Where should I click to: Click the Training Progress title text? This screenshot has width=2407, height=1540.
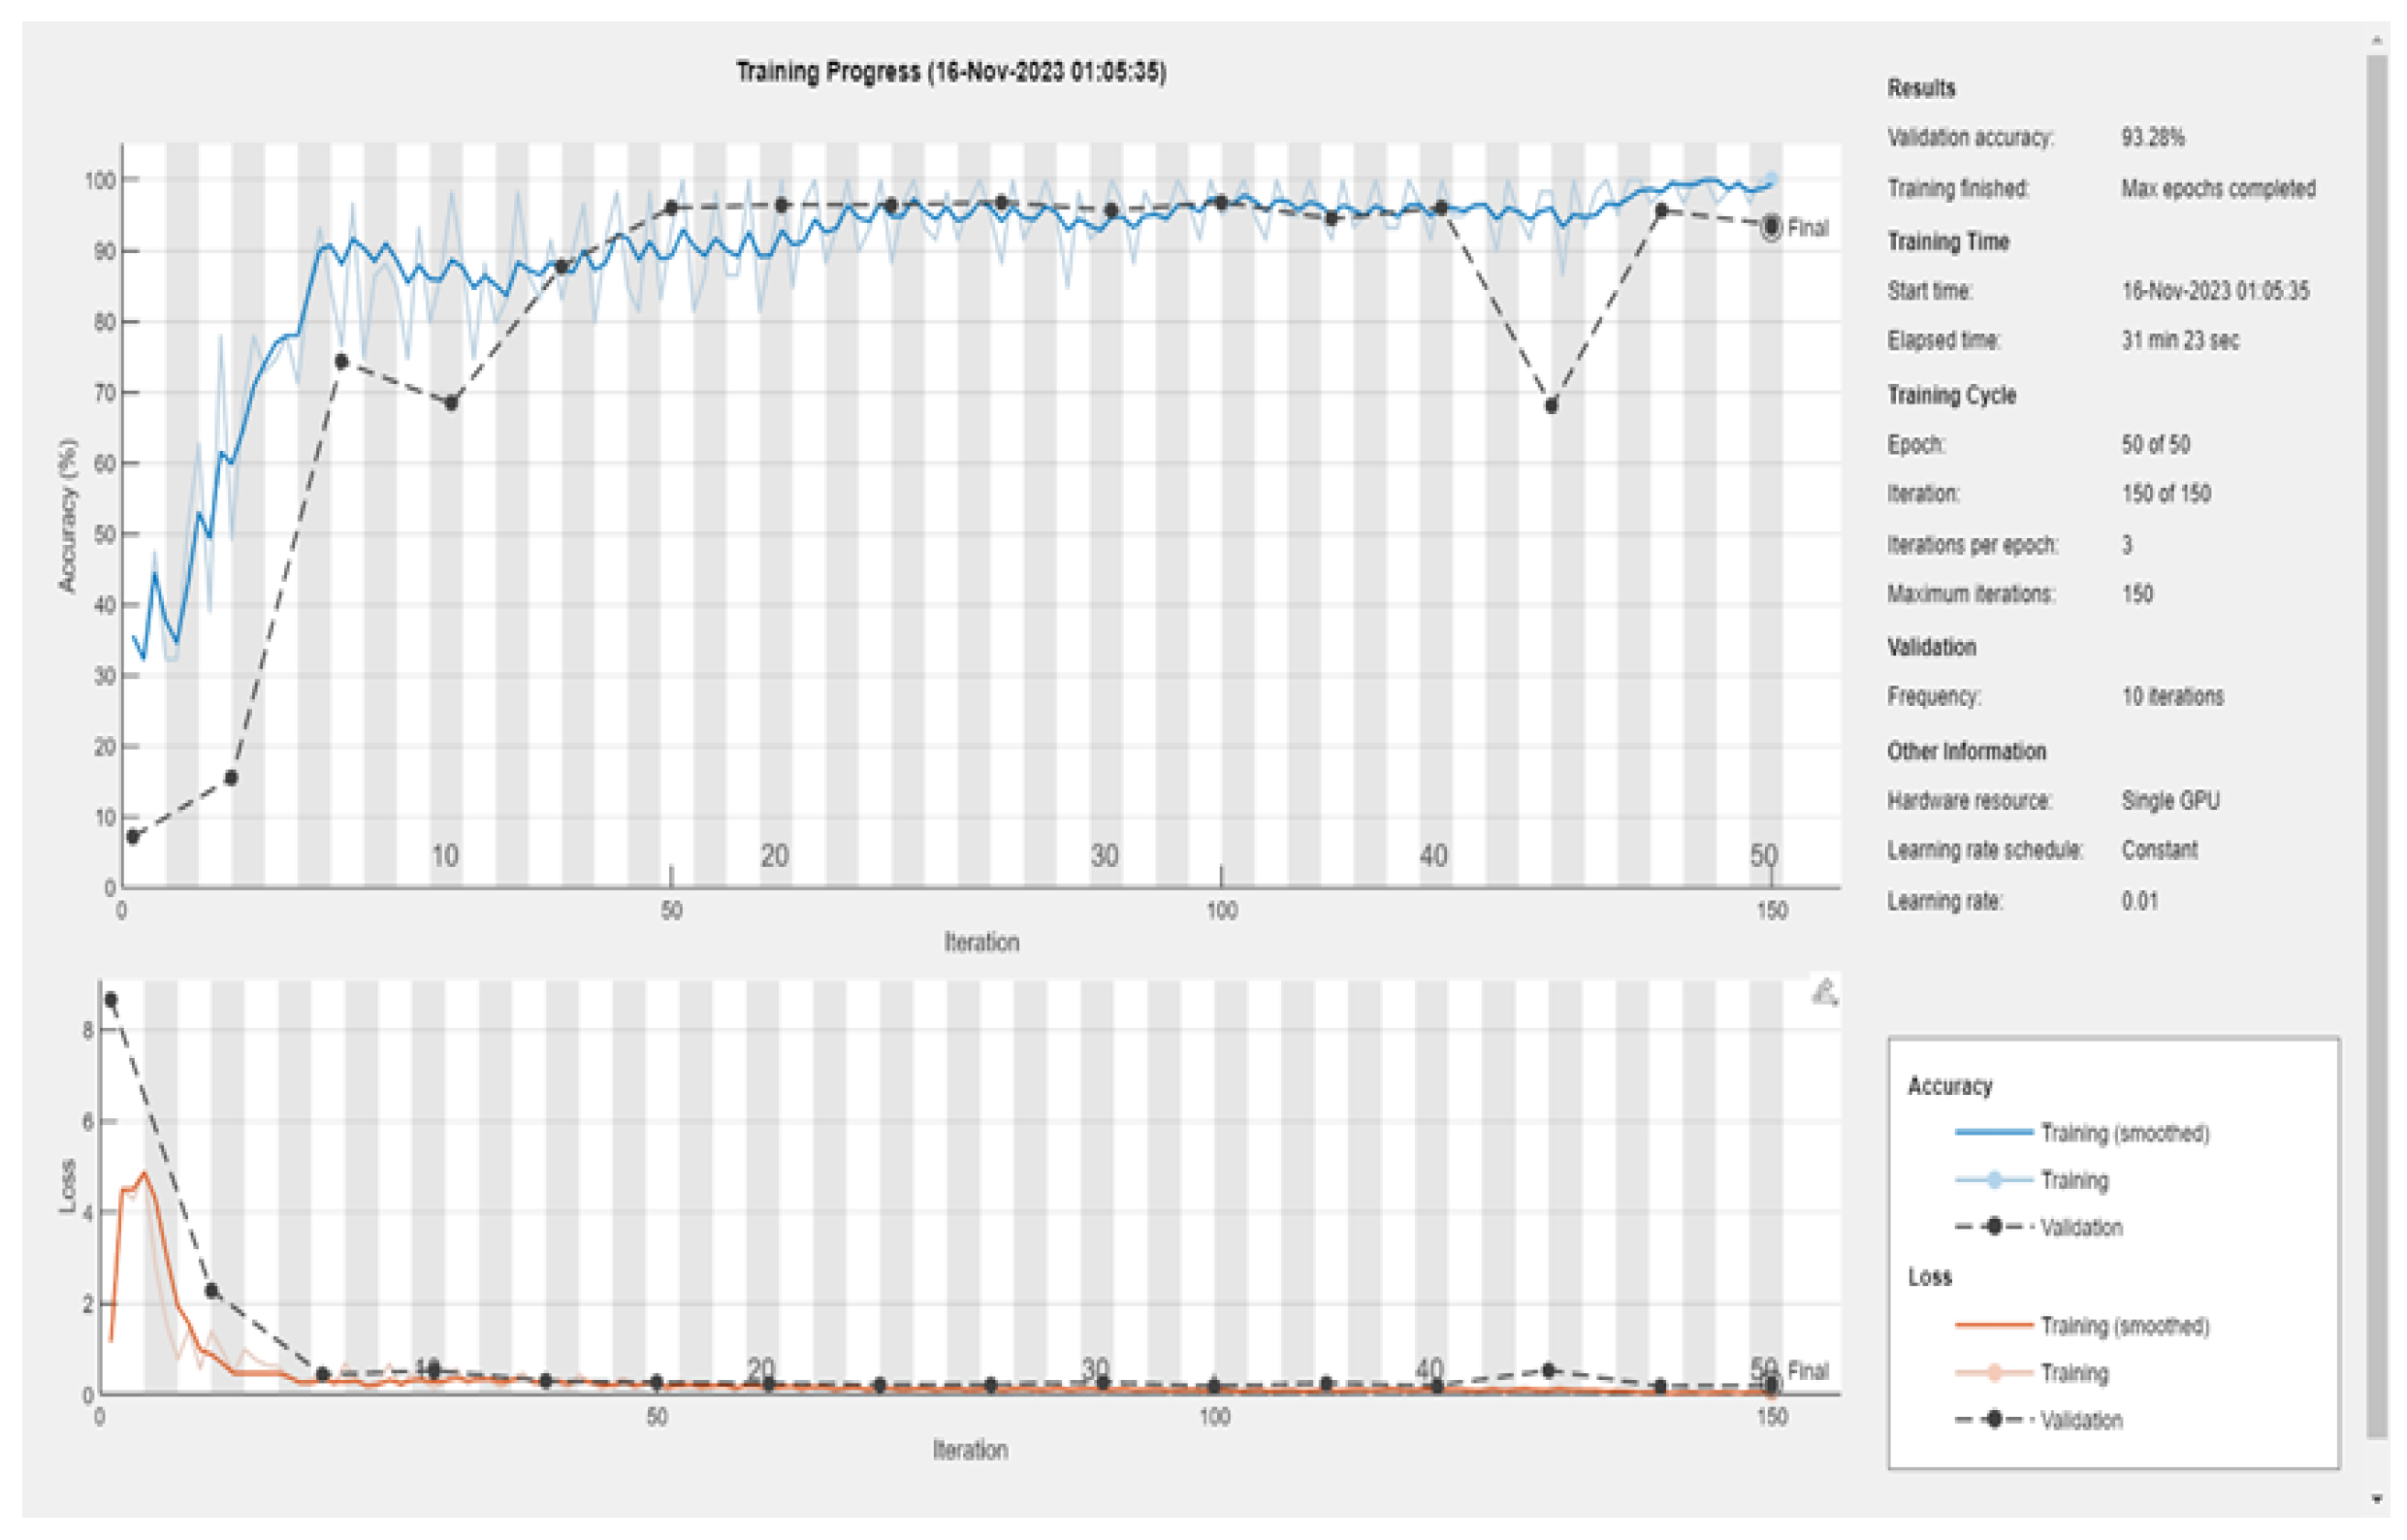(x=950, y=72)
